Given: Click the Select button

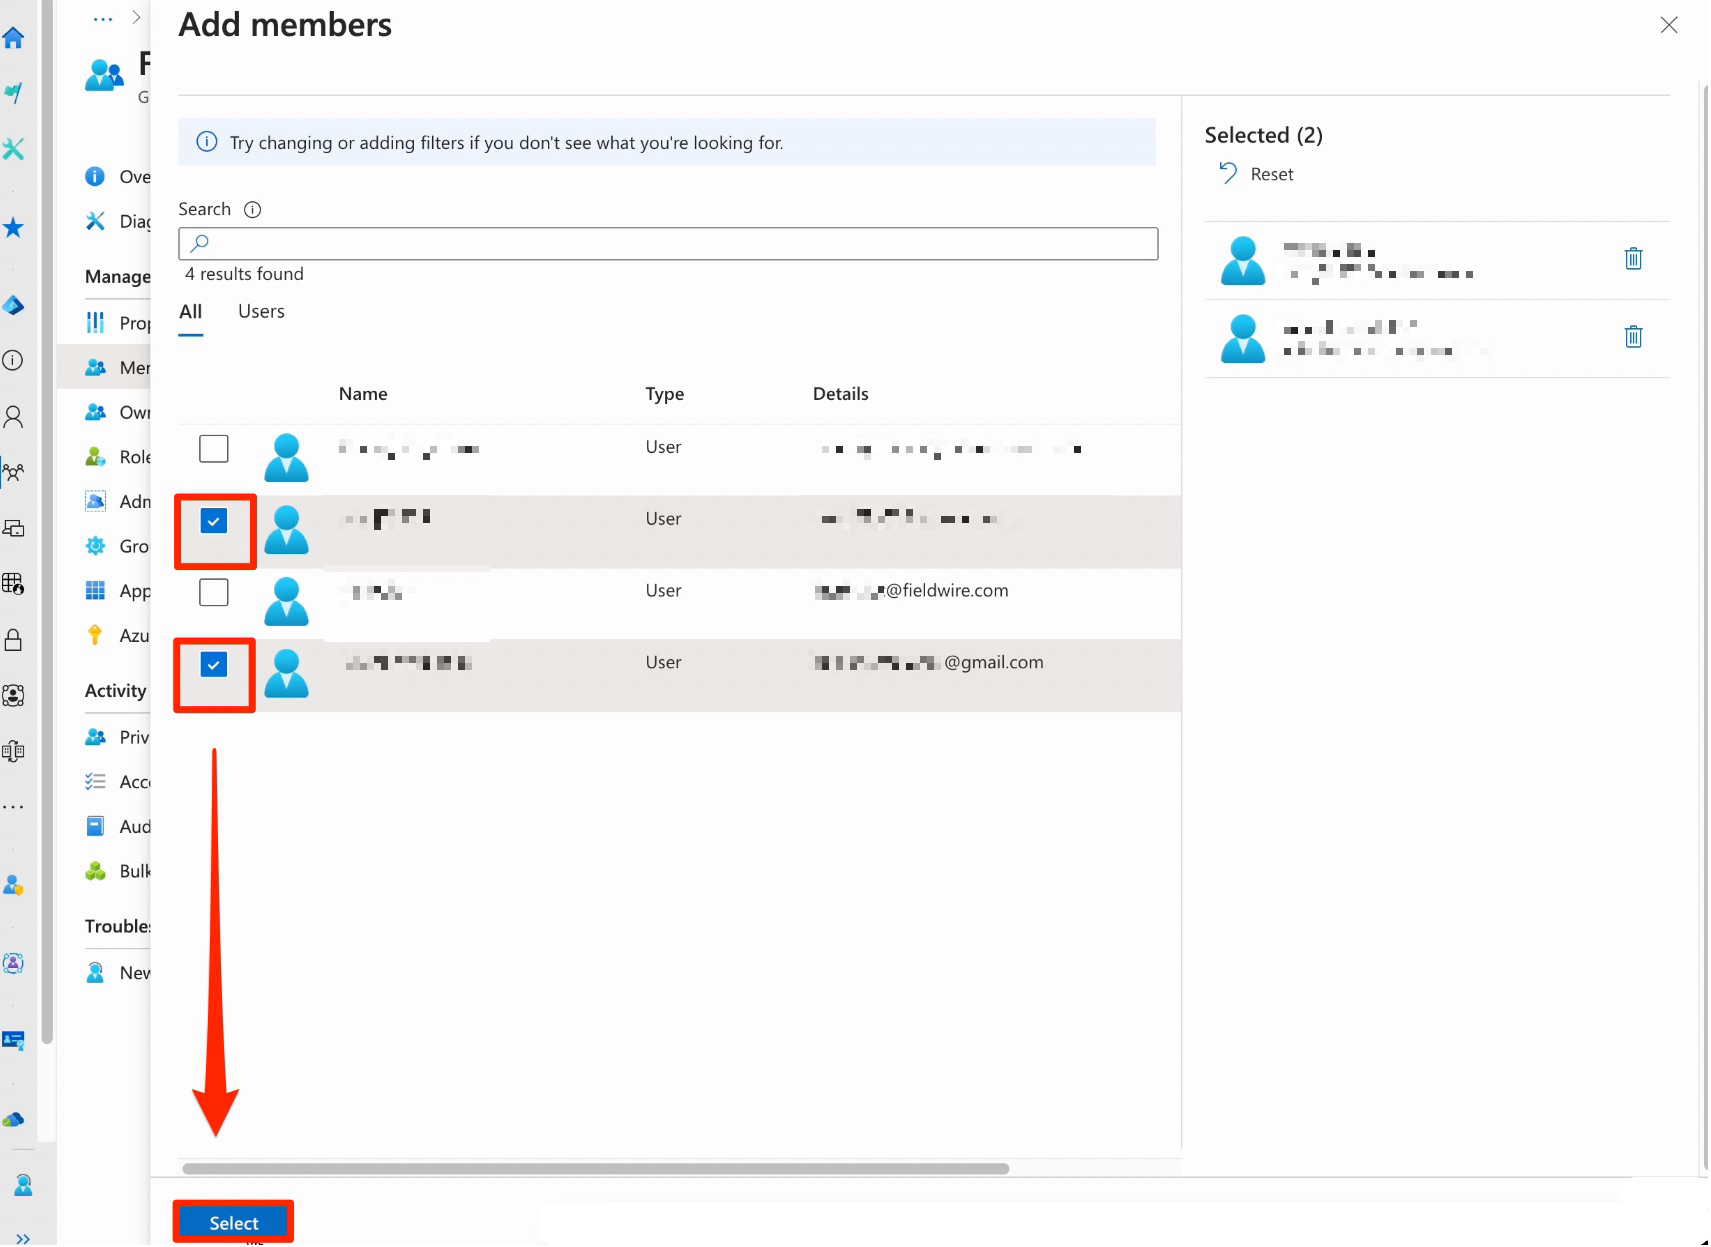Looking at the screenshot, I should (x=234, y=1222).
